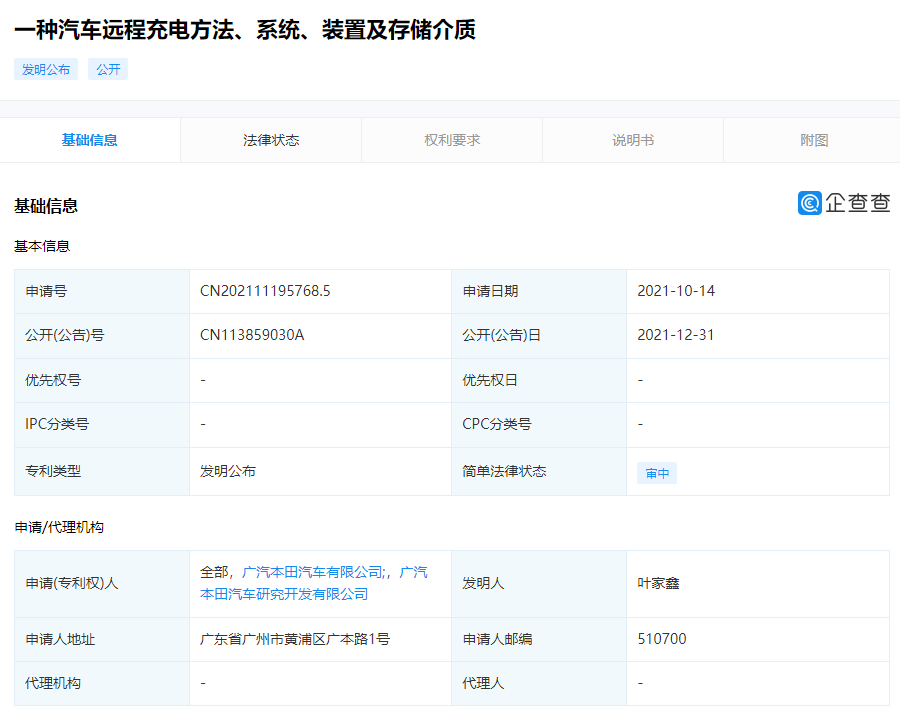The height and width of the screenshot is (720, 900).
Task: Go to the 附图 tab
Action: tap(814, 140)
